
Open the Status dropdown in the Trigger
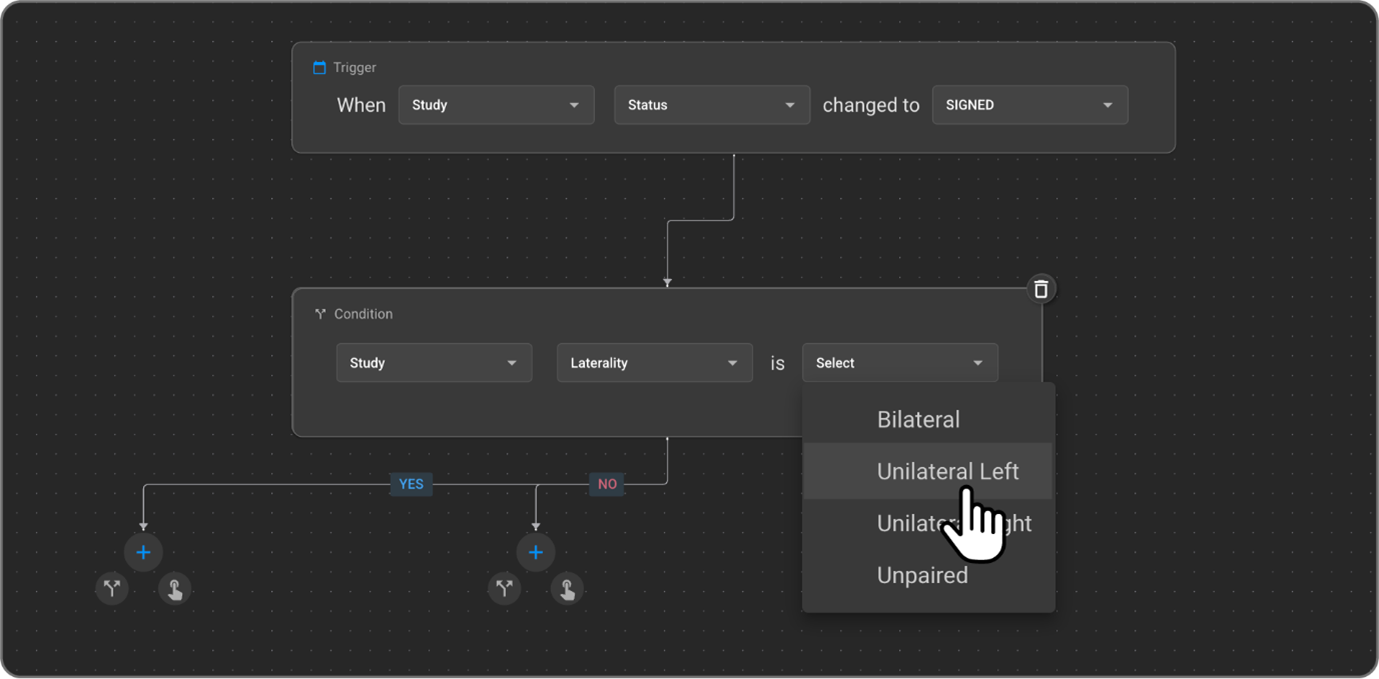click(x=711, y=105)
